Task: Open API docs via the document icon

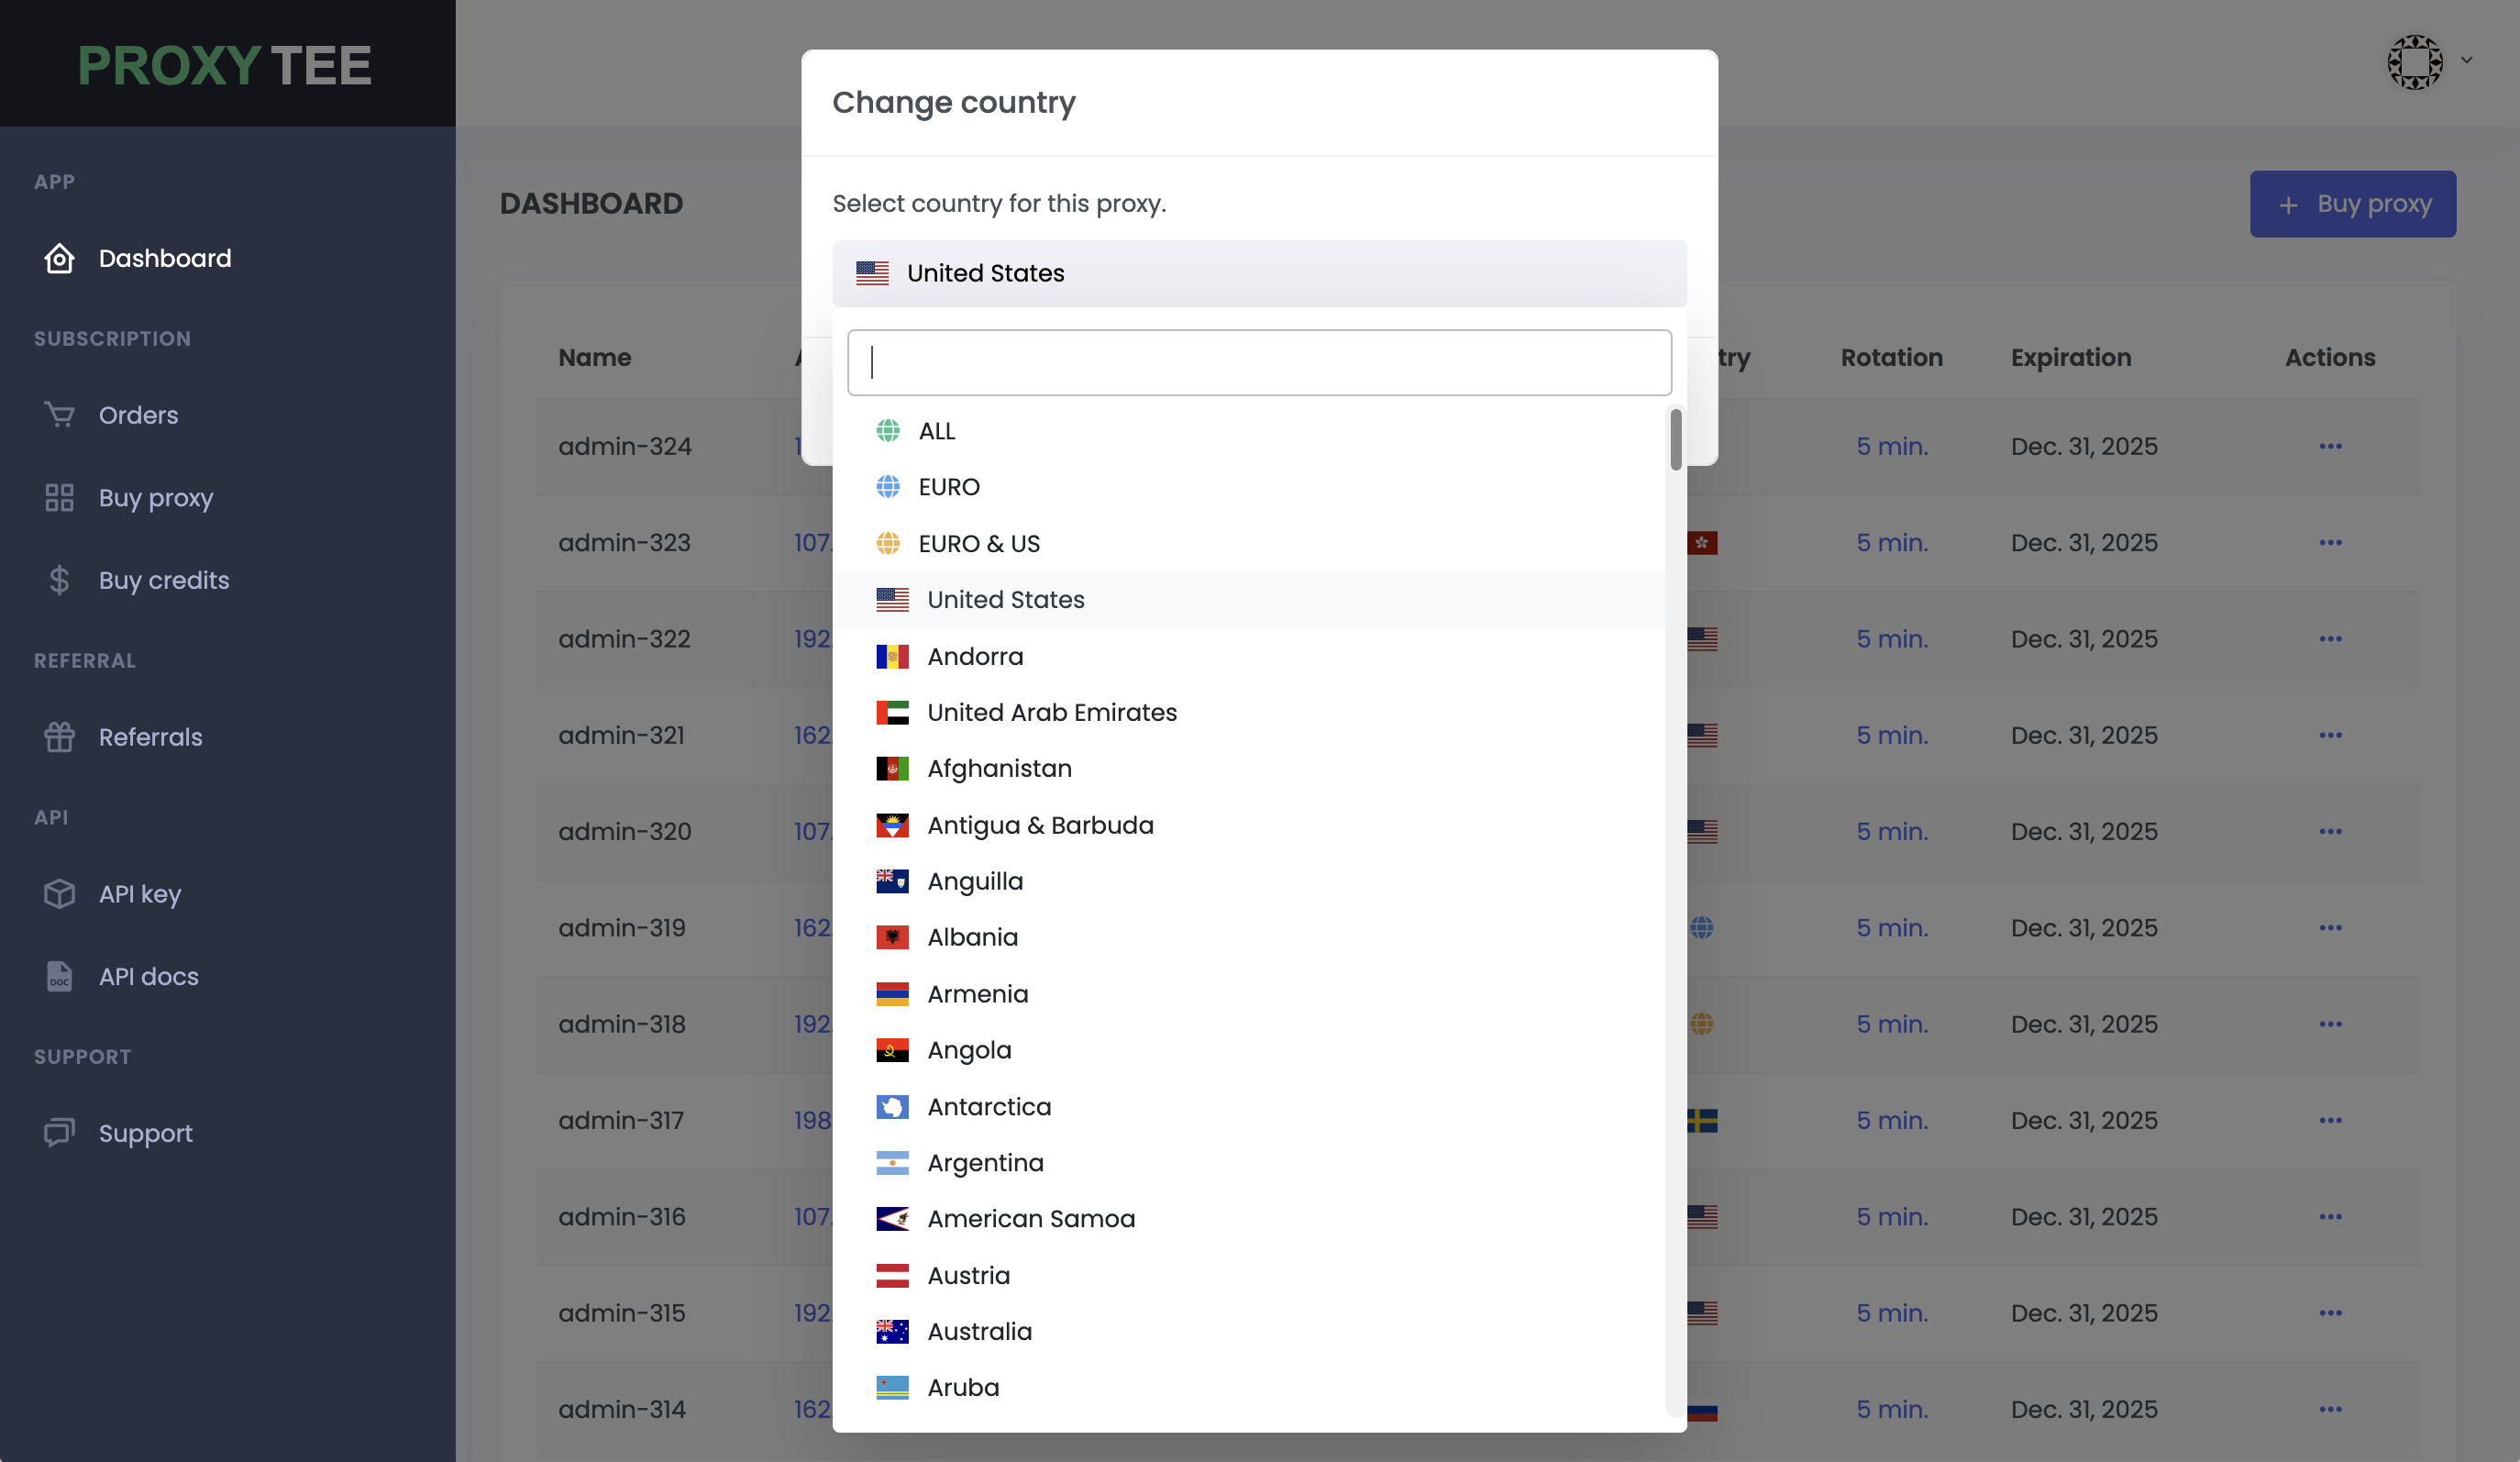Action: point(59,976)
